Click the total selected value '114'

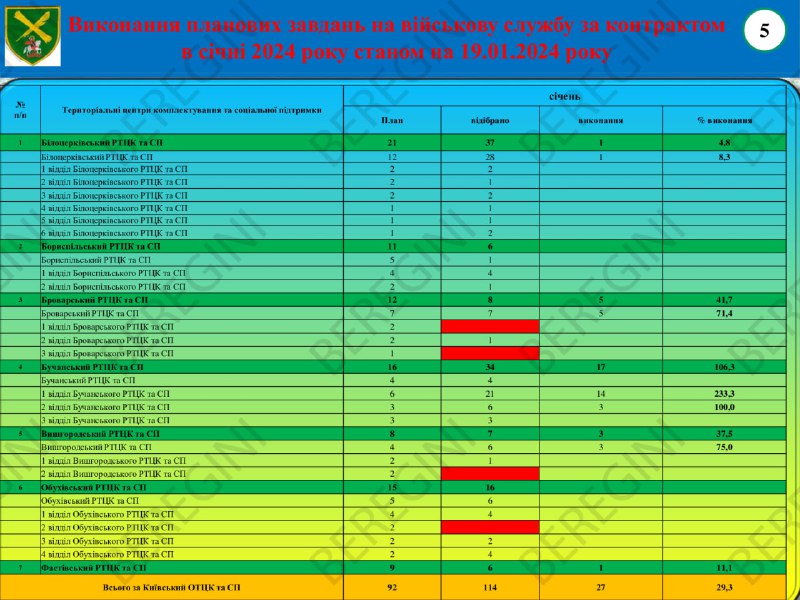[490, 588]
